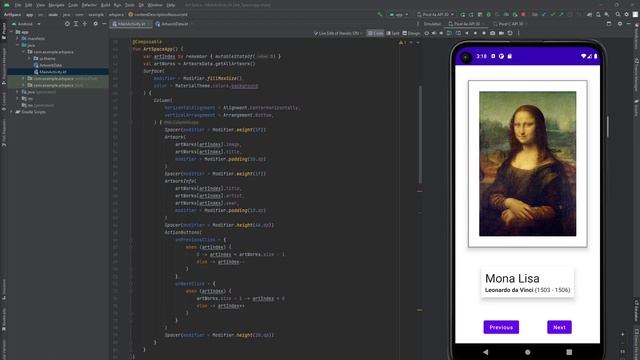Open the Tools menu

pyautogui.click(x=130, y=5)
